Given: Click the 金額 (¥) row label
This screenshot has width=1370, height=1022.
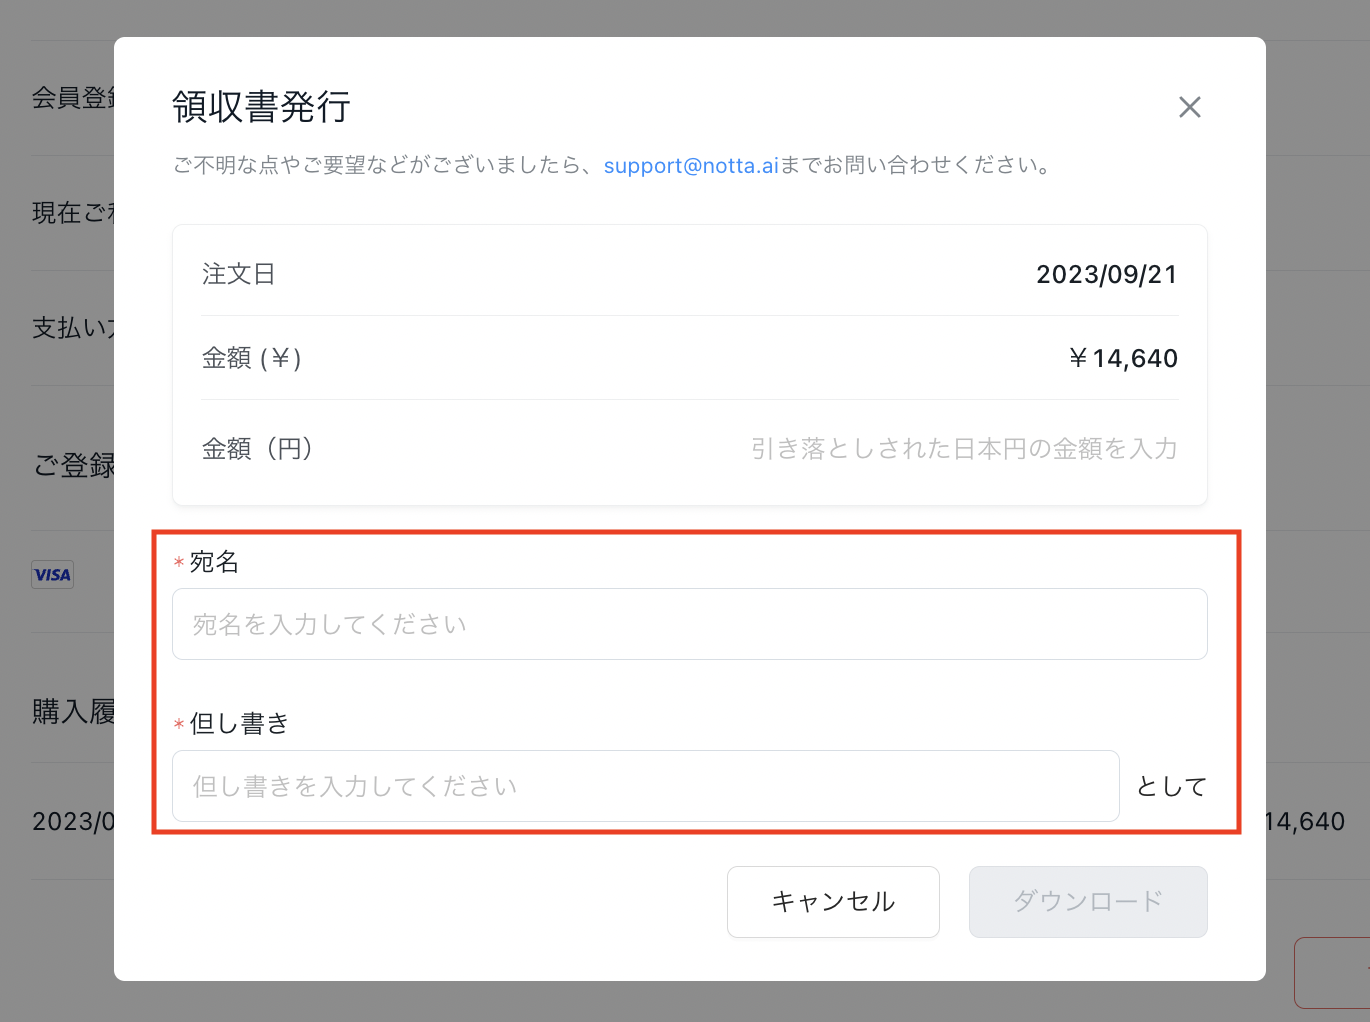Looking at the screenshot, I should tap(252, 358).
